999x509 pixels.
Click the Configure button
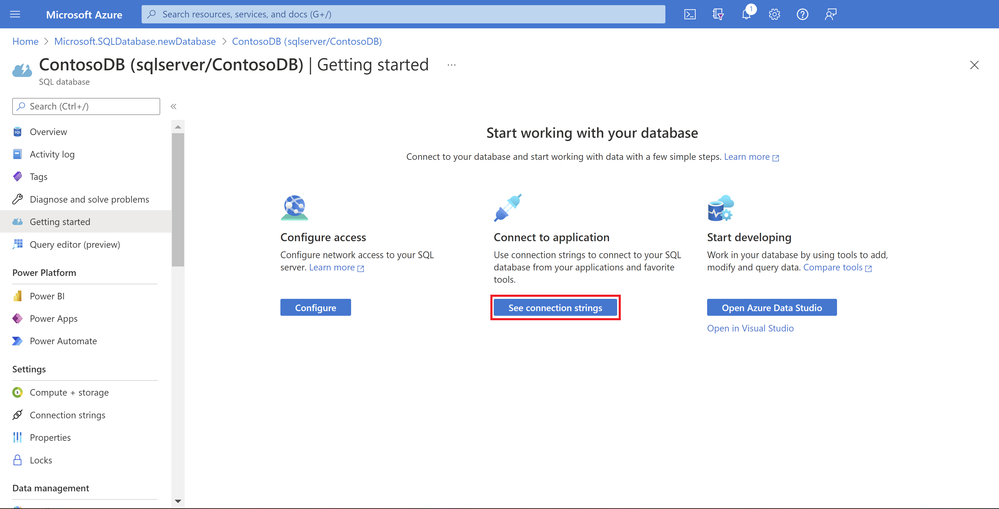pos(315,308)
